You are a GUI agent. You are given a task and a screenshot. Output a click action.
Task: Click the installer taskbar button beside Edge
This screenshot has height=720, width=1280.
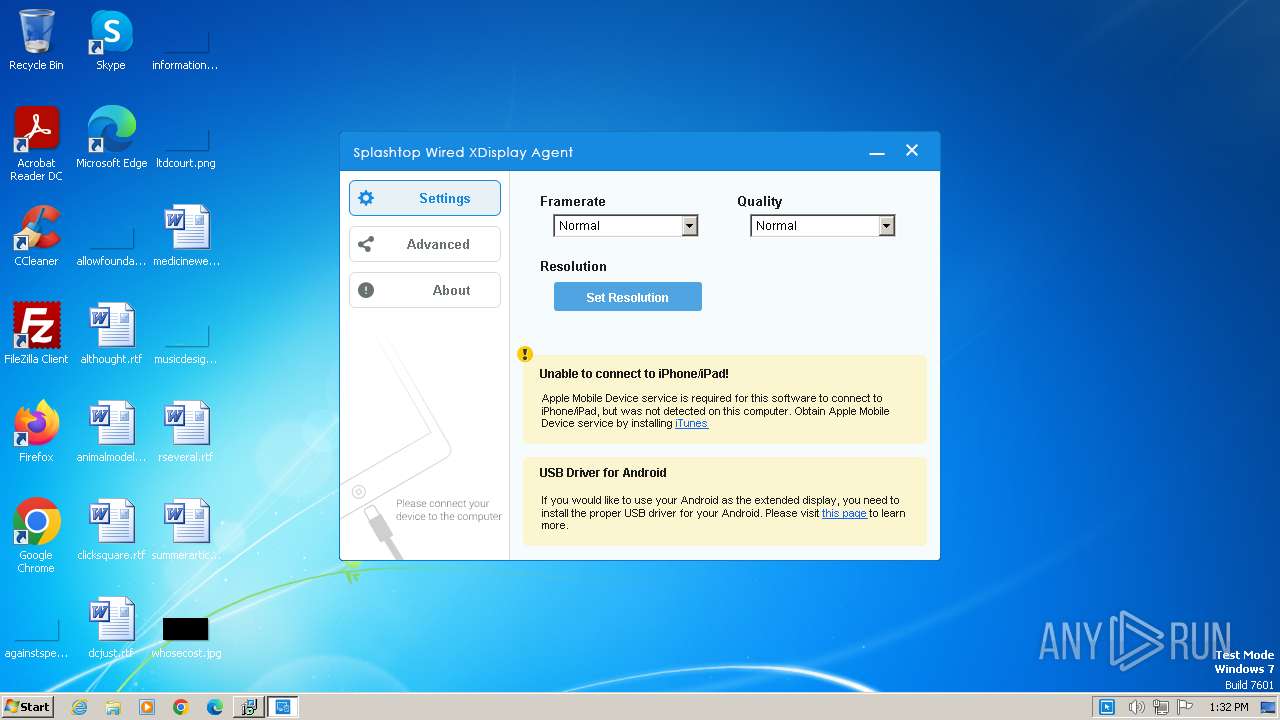[x=249, y=707]
